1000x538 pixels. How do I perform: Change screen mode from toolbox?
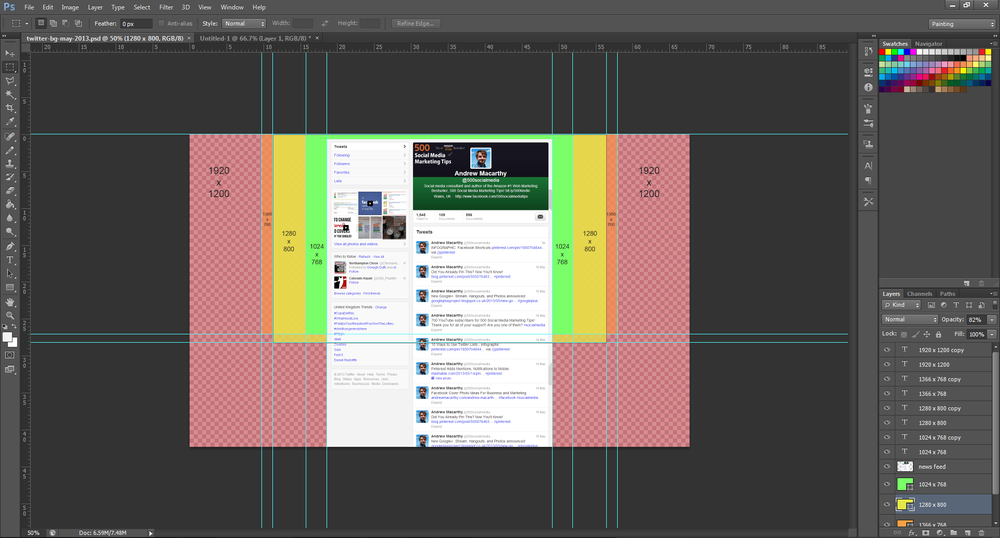click(10, 369)
